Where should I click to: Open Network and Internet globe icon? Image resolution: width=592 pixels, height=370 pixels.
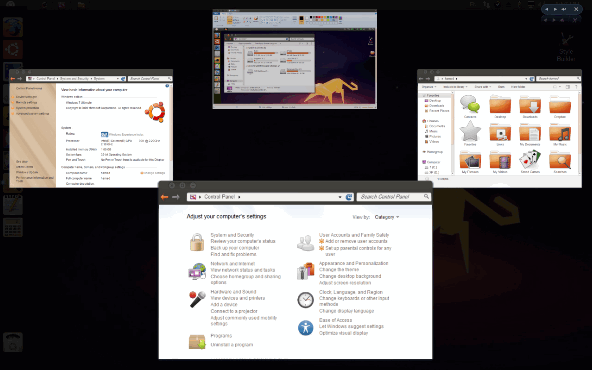197,271
